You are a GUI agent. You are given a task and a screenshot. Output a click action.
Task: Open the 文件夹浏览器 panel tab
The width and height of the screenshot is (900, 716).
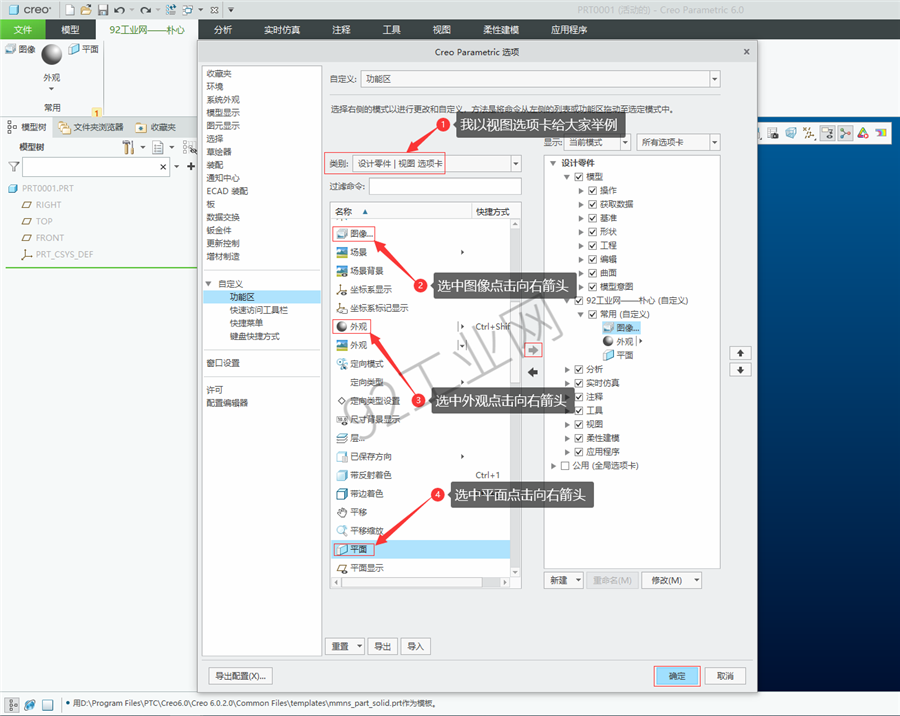(x=91, y=127)
